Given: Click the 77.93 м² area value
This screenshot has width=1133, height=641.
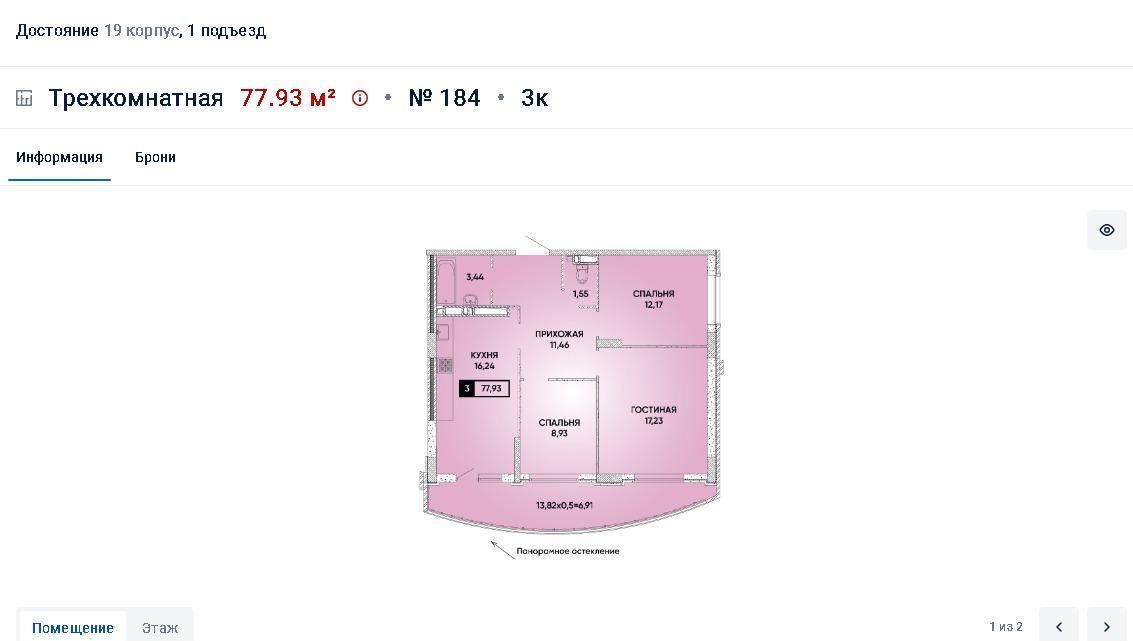Looking at the screenshot, I should click(x=288, y=98).
